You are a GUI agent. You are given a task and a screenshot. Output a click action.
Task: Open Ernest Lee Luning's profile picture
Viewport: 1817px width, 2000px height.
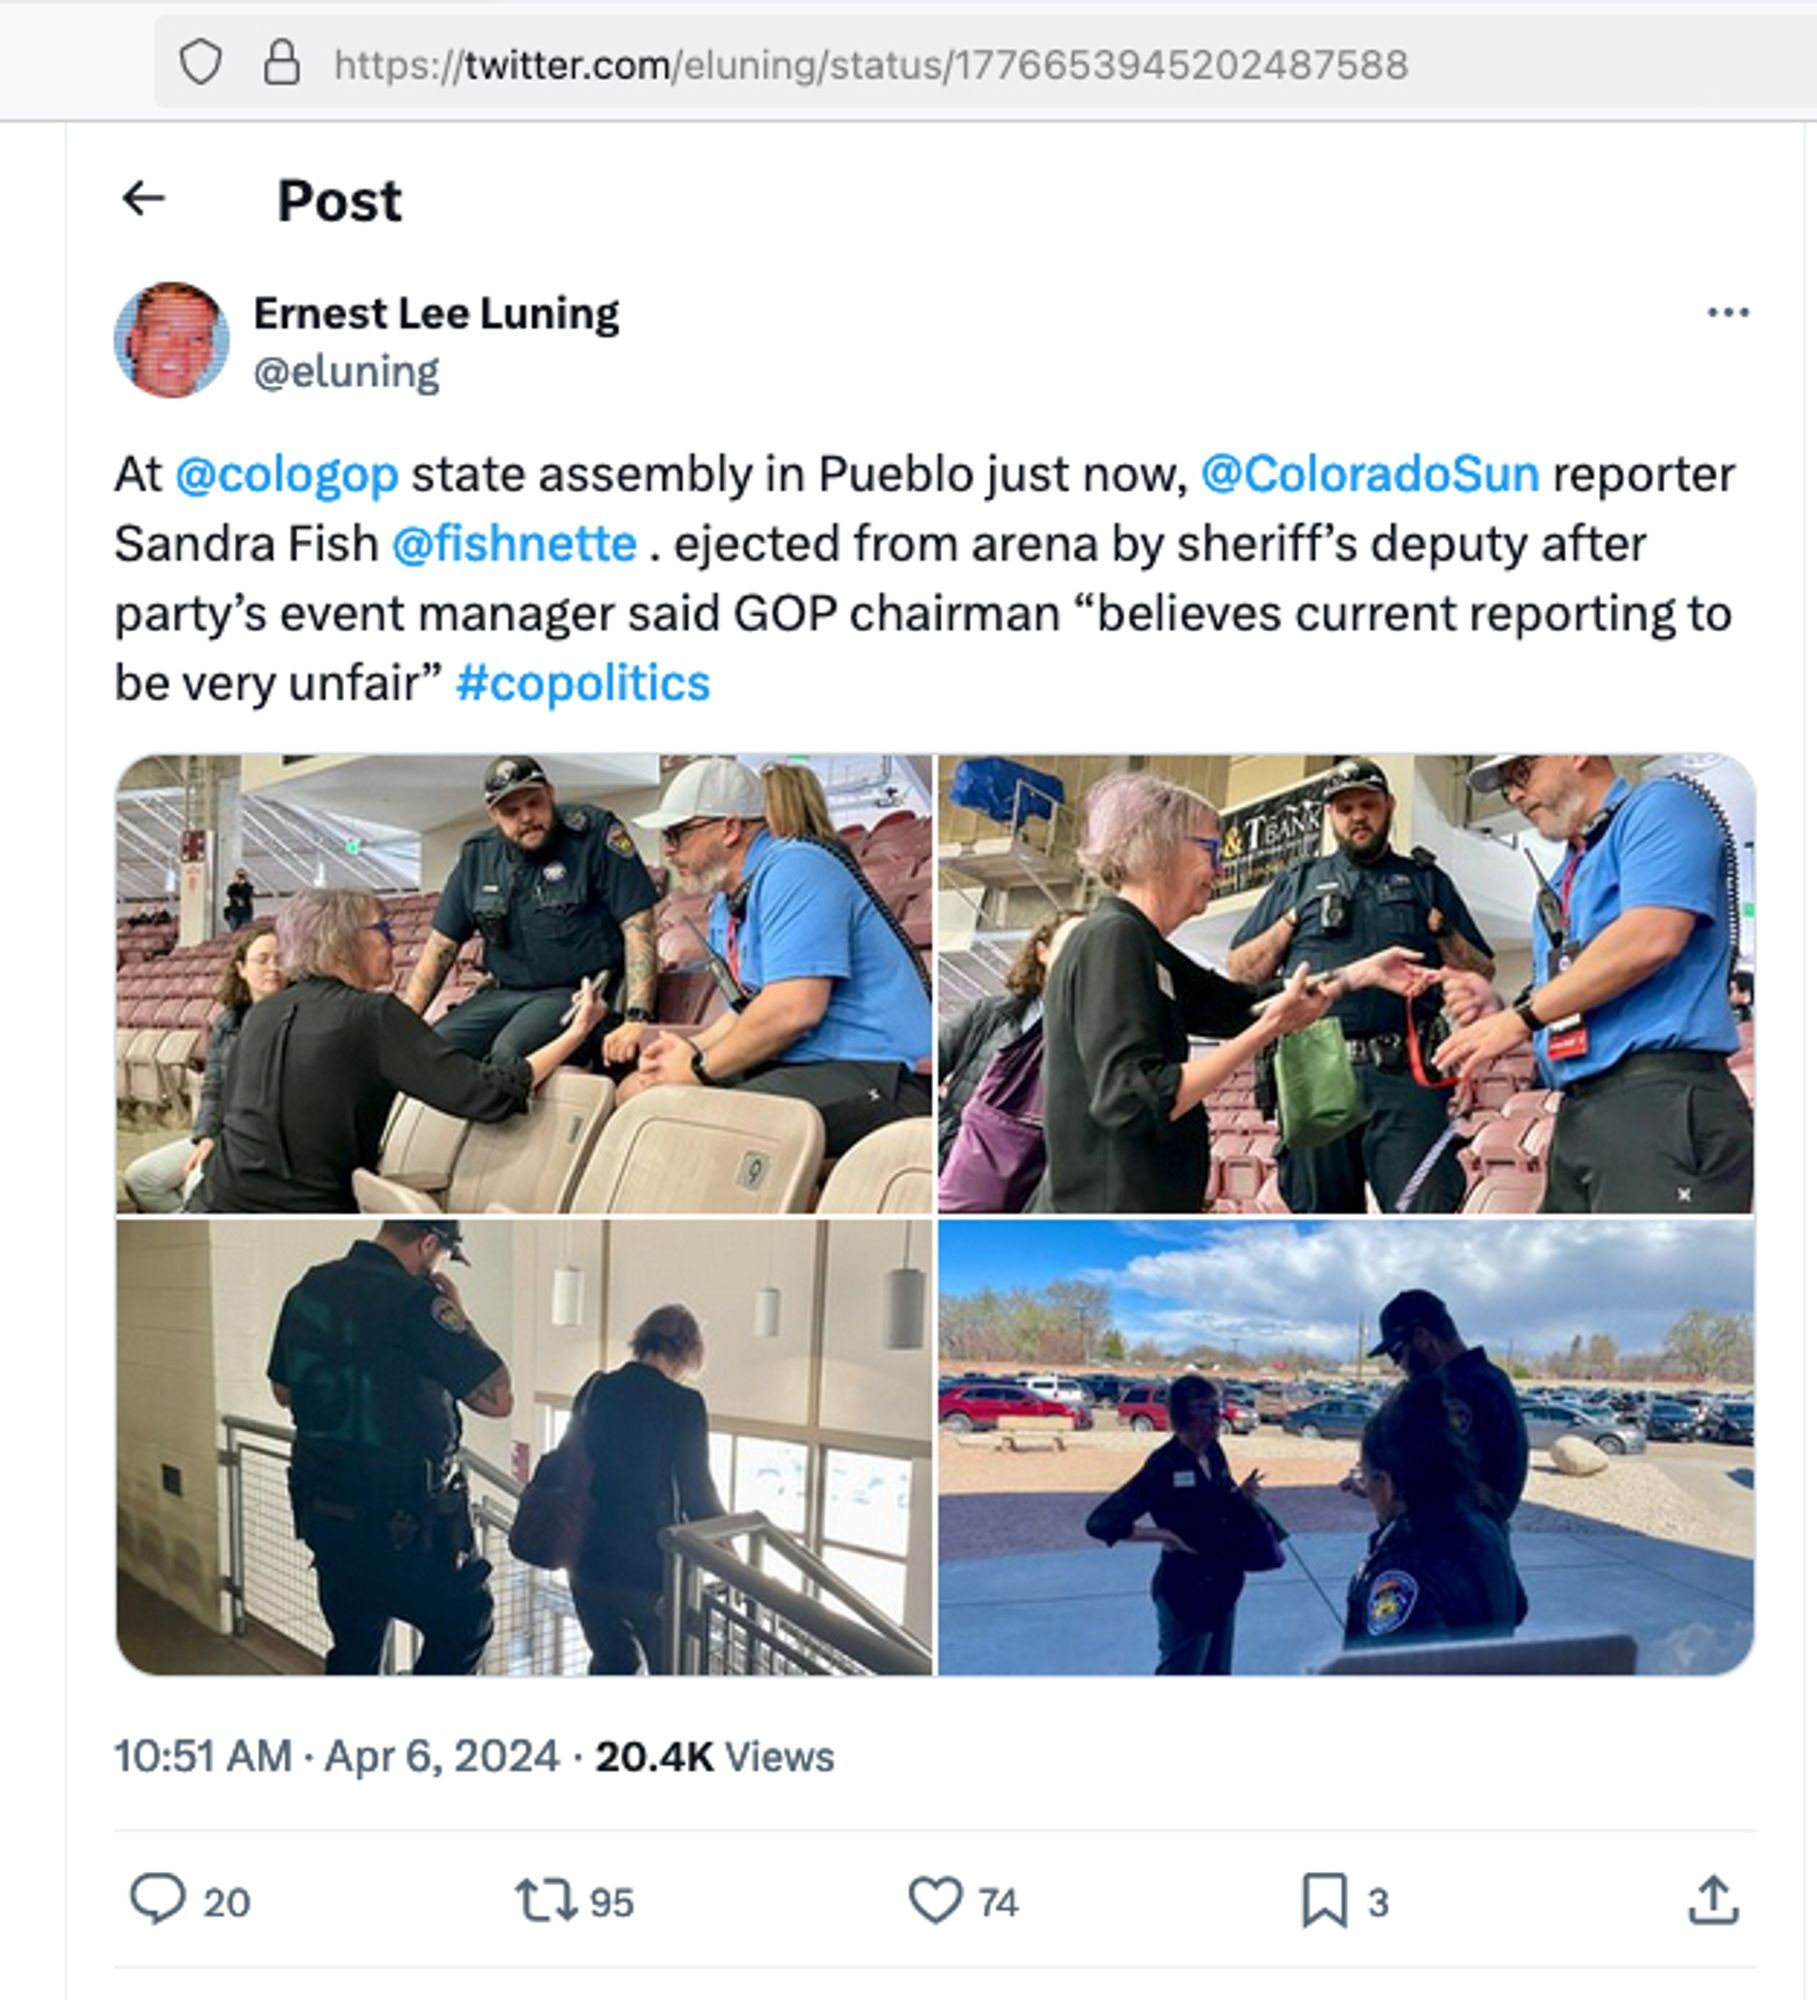pos(171,340)
